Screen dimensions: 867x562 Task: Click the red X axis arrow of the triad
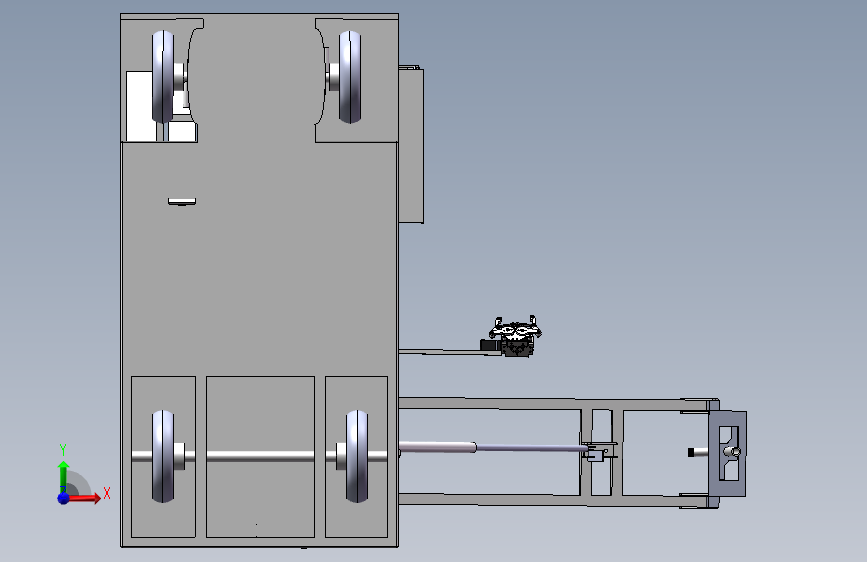click(x=86, y=498)
